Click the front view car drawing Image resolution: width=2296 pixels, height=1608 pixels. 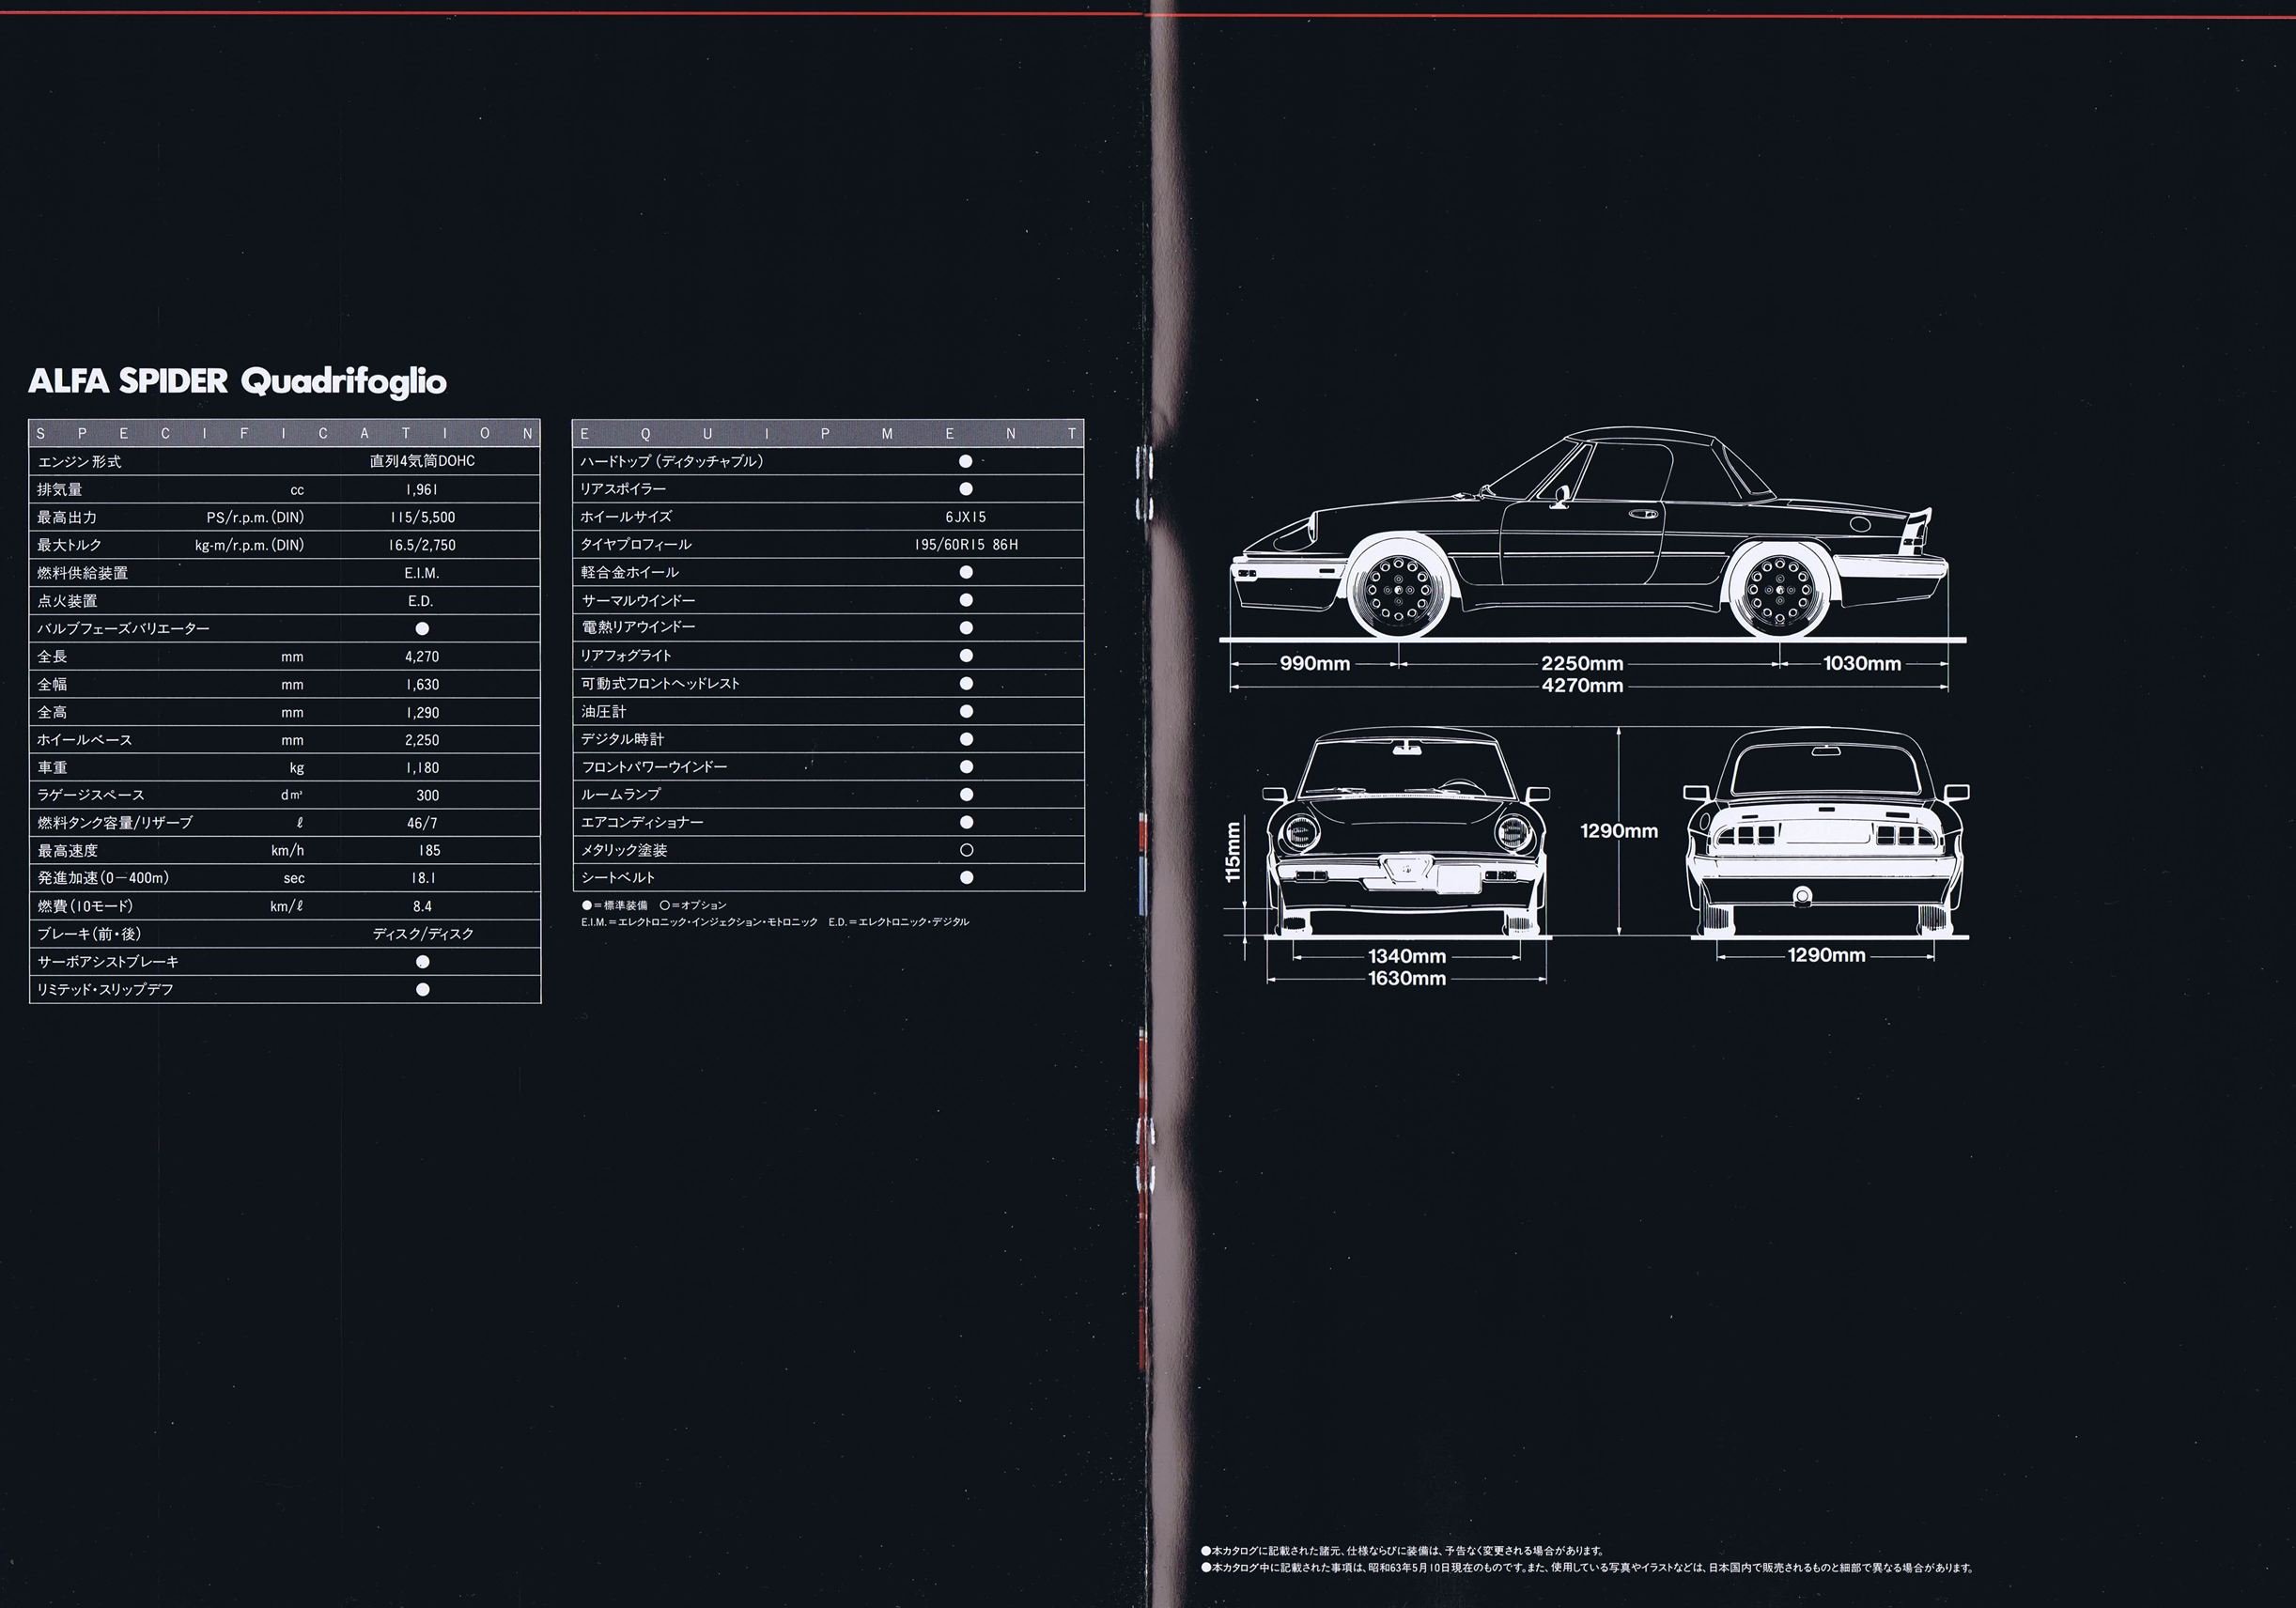1407,832
